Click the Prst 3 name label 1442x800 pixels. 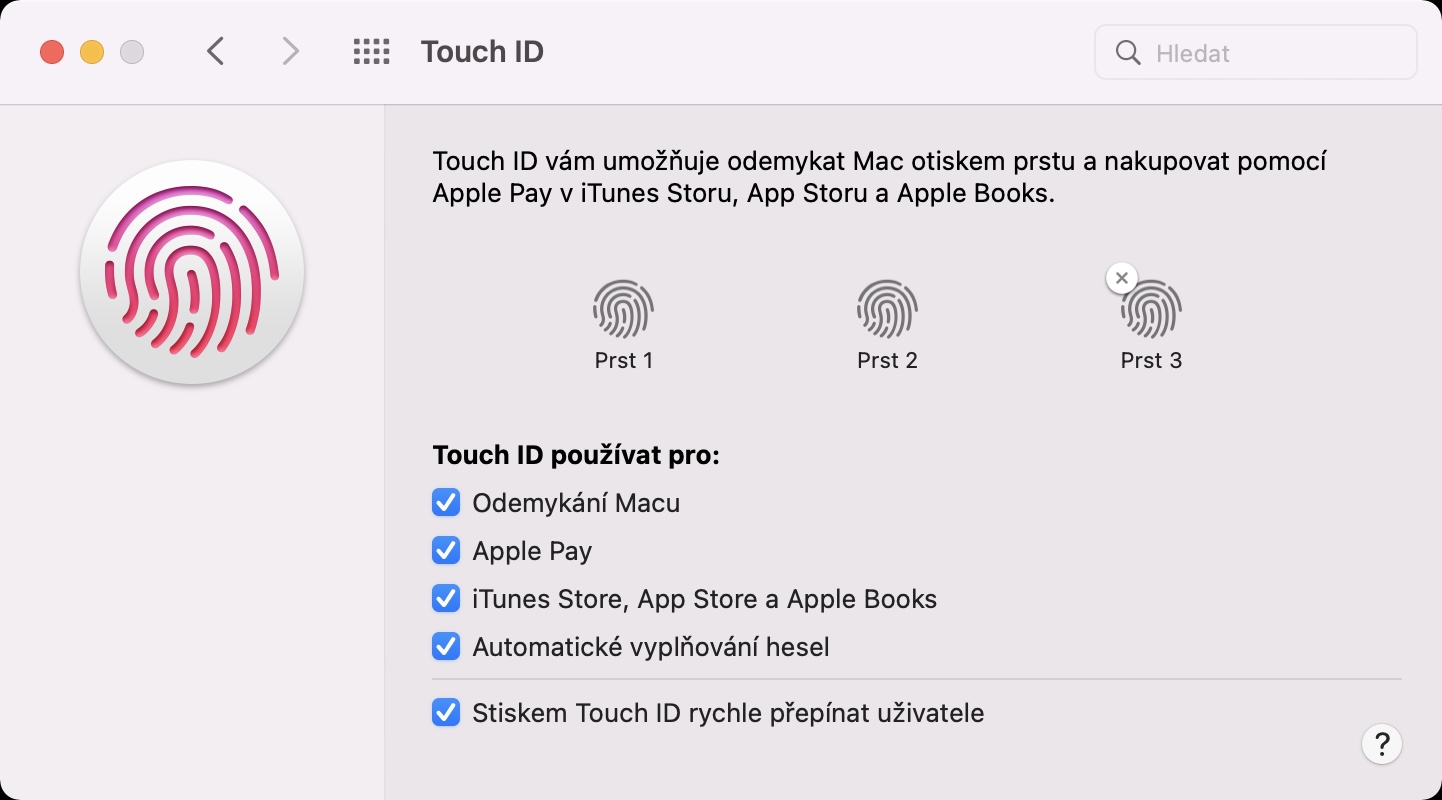[1151, 360]
